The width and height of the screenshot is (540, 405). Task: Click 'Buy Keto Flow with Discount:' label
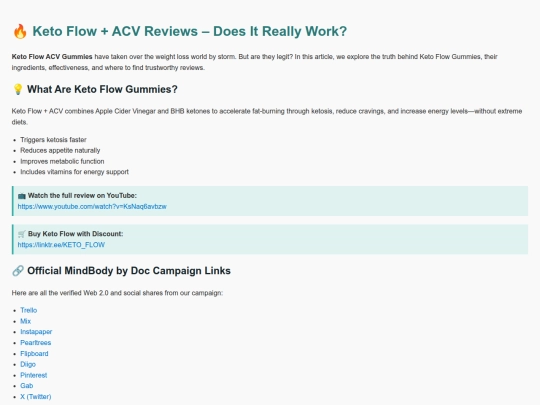(75, 234)
